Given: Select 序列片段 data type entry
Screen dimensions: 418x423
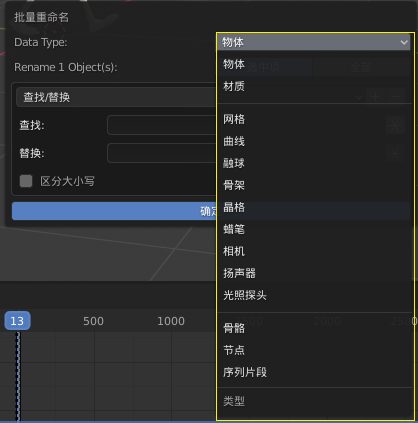Looking at the screenshot, I should point(315,372).
